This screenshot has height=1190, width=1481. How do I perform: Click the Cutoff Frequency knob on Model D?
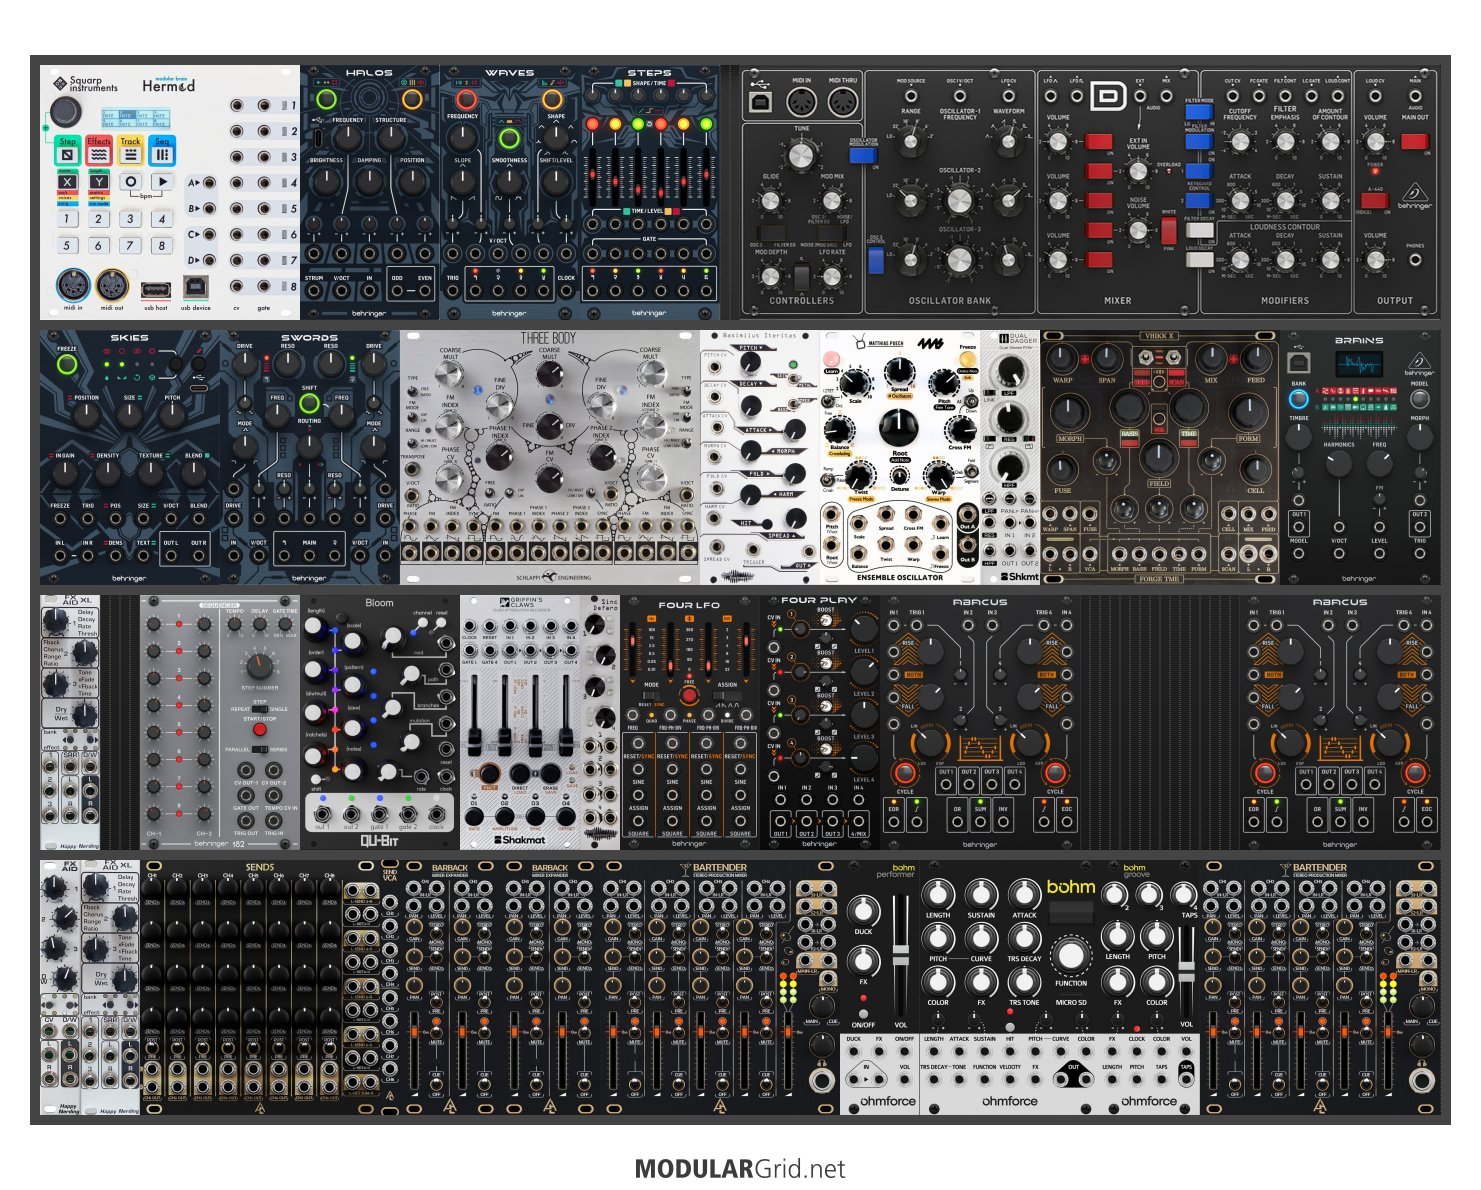pos(1240,142)
